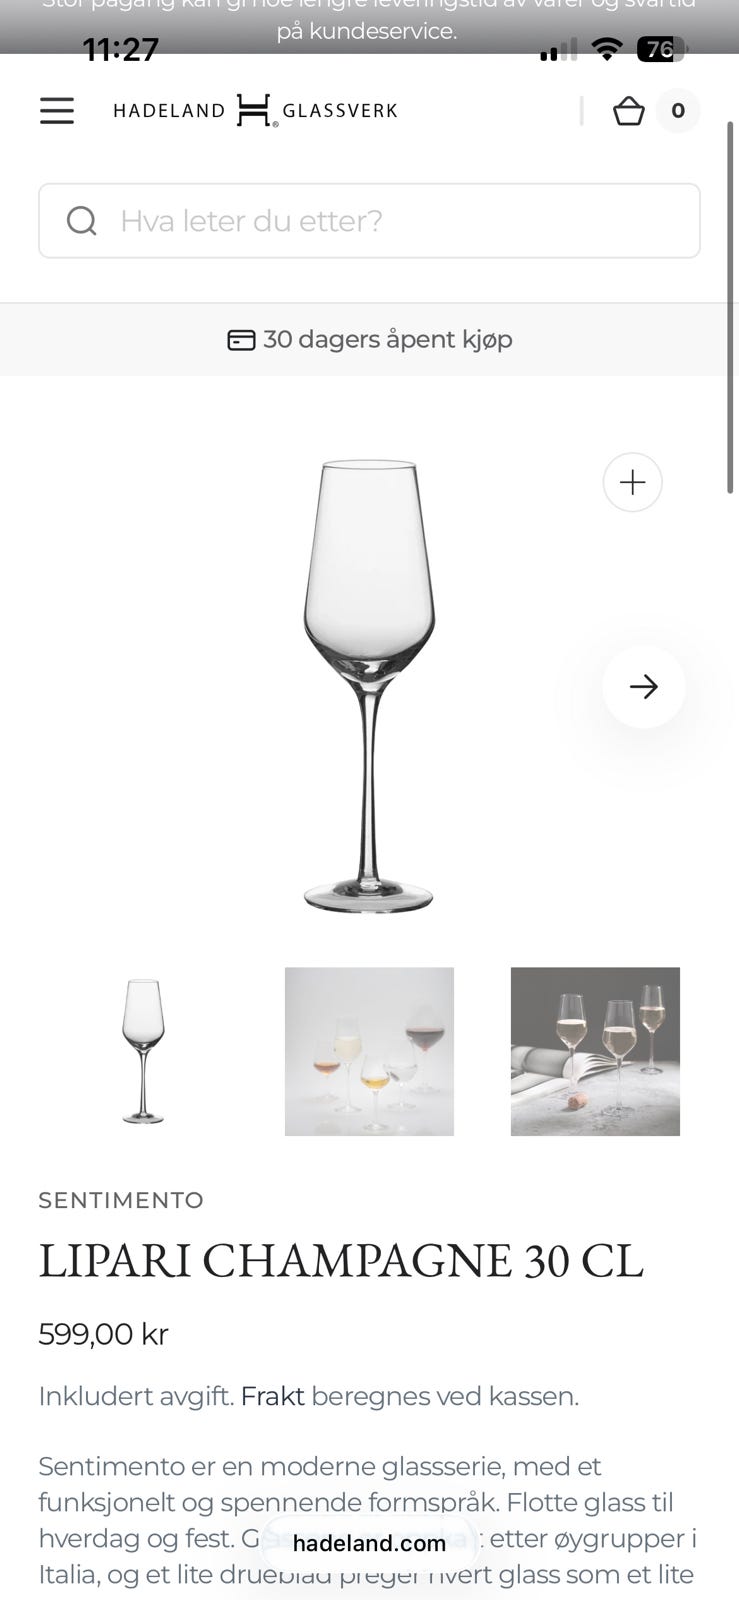Focus the 'Hva leter du etter?' search field

(369, 220)
